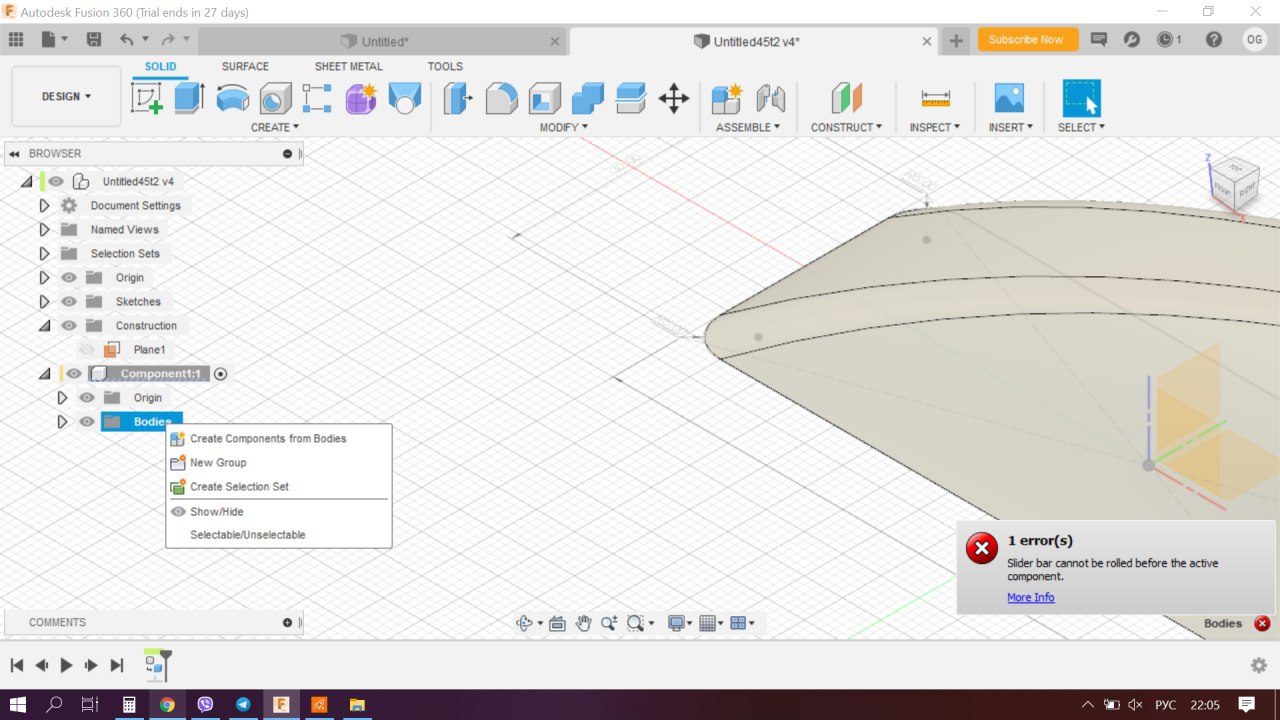Toggle visibility eye of Sketches folder
Screen dimensions: 1280x720
69,302
